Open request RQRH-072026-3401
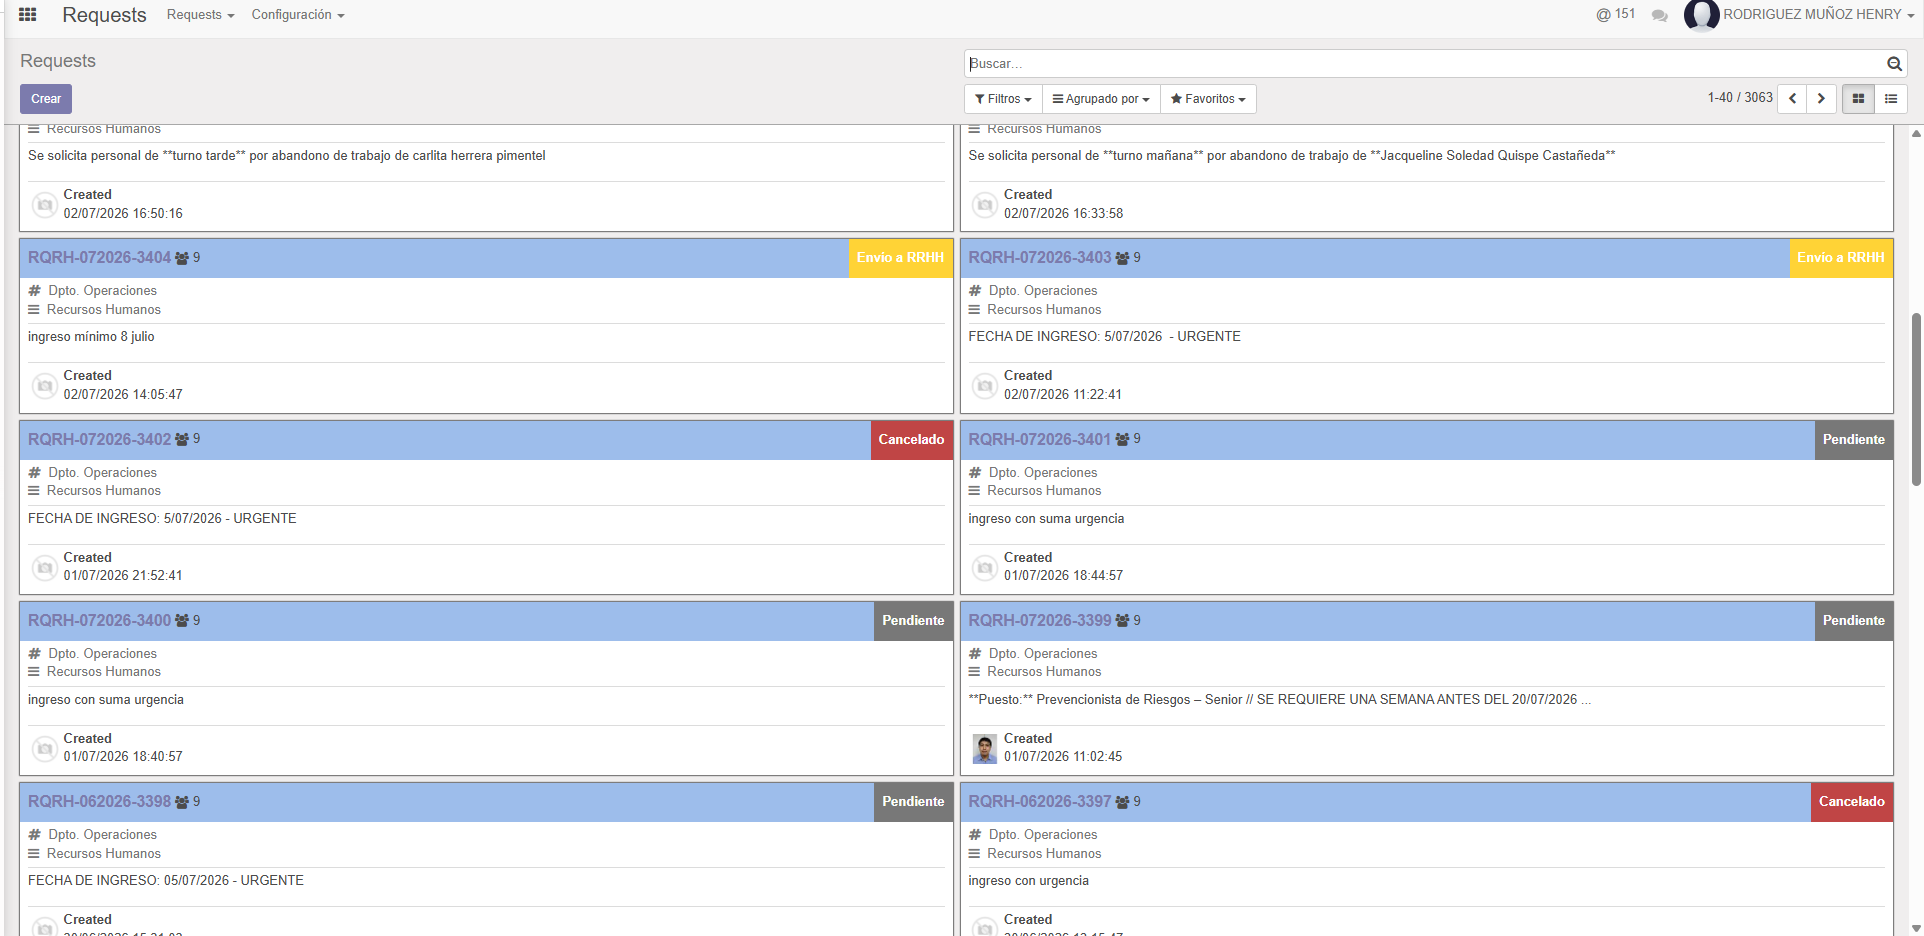Image resolution: width=1924 pixels, height=936 pixels. [x=1039, y=439]
